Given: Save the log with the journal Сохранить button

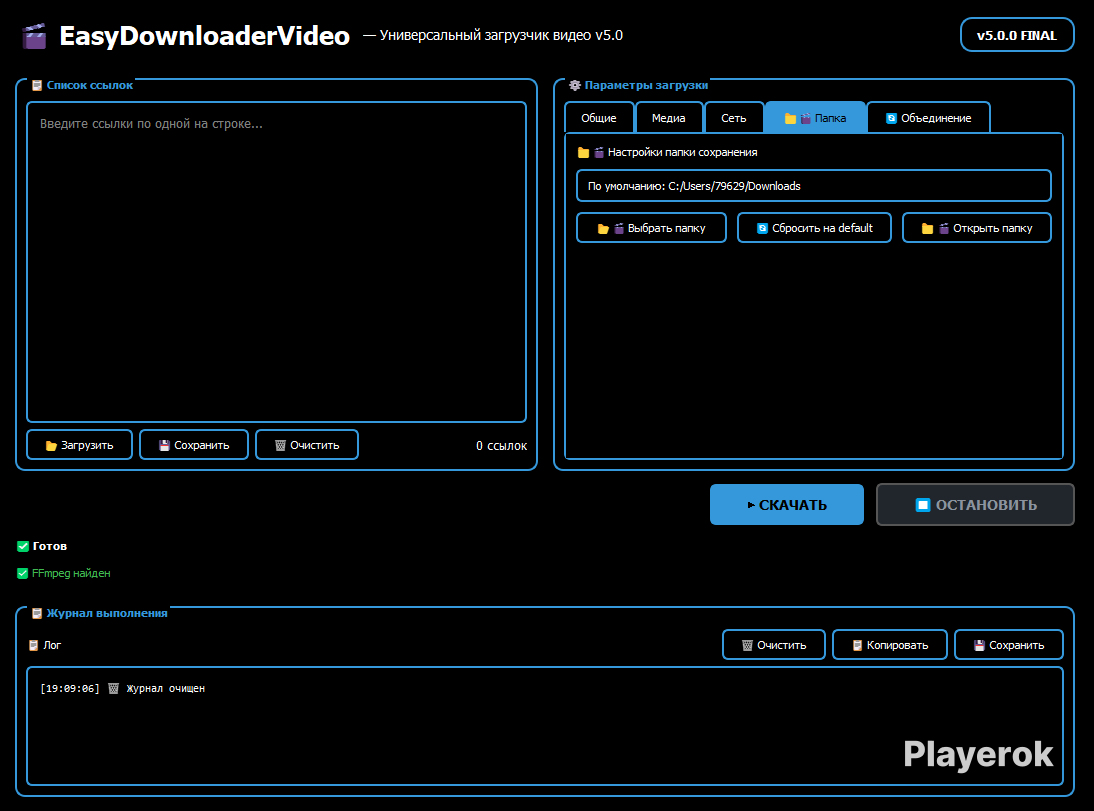Looking at the screenshot, I should click(1009, 645).
